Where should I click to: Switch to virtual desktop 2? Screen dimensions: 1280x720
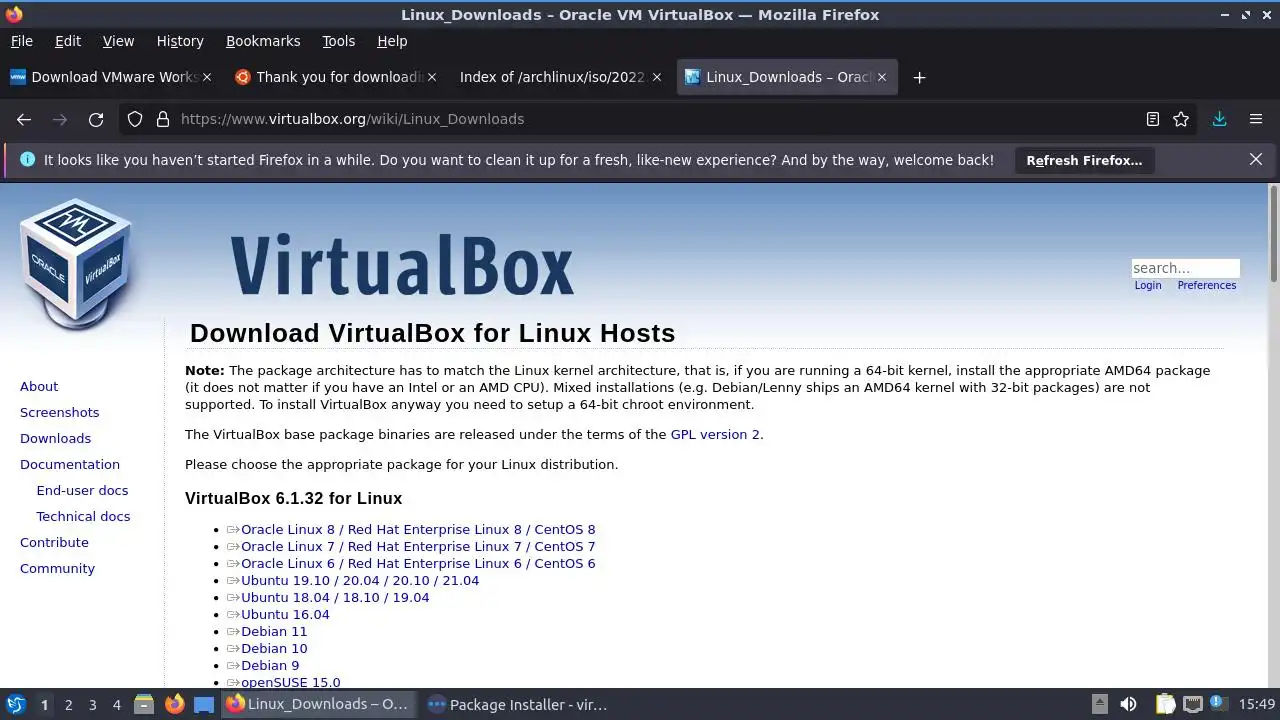[x=68, y=705]
